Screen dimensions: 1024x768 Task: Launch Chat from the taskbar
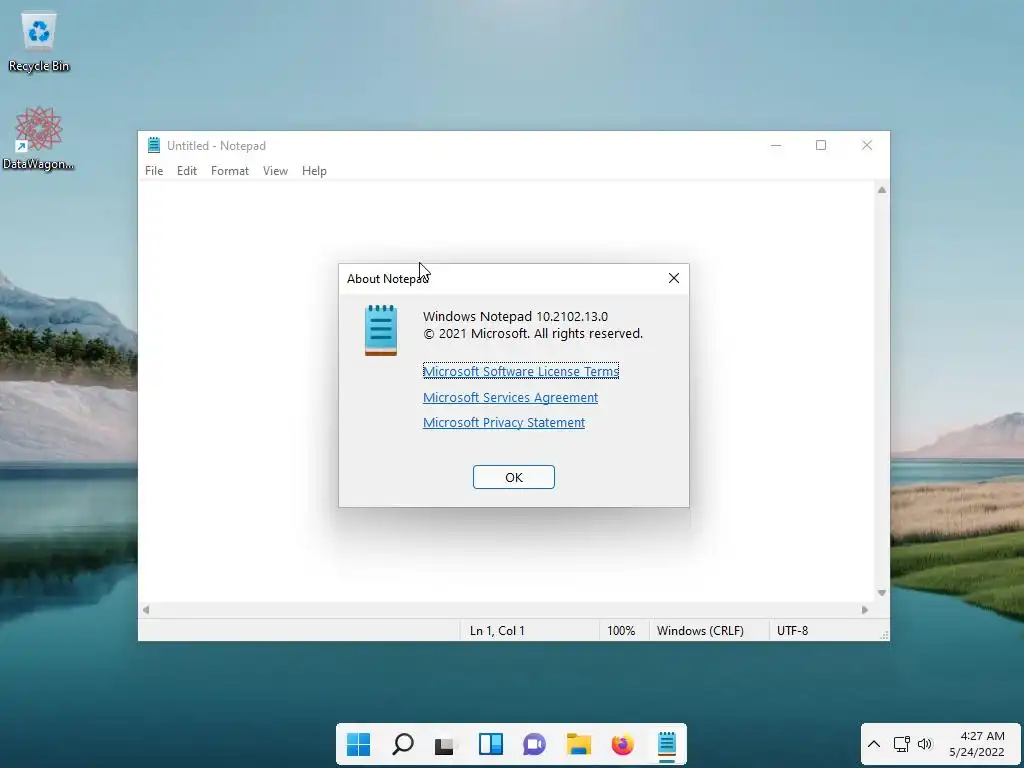point(534,744)
